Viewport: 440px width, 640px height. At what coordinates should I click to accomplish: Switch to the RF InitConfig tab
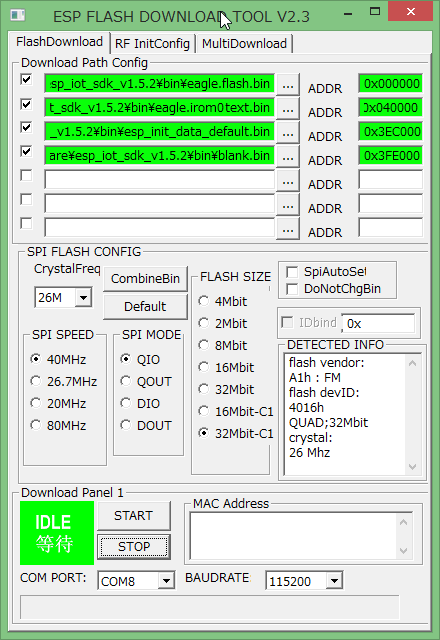coord(152,44)
